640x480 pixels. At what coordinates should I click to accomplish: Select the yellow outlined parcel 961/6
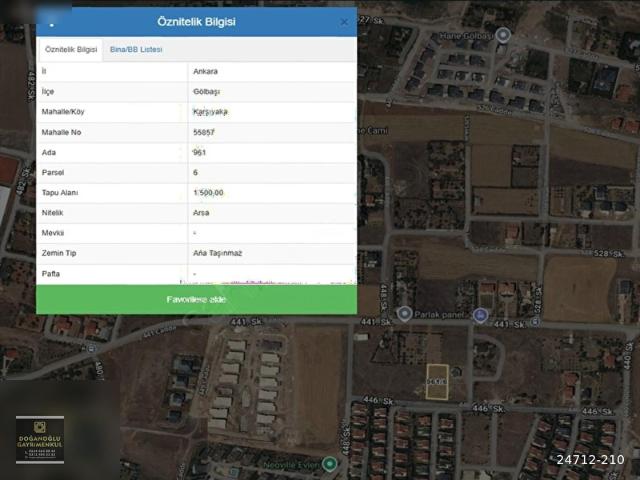437,382
